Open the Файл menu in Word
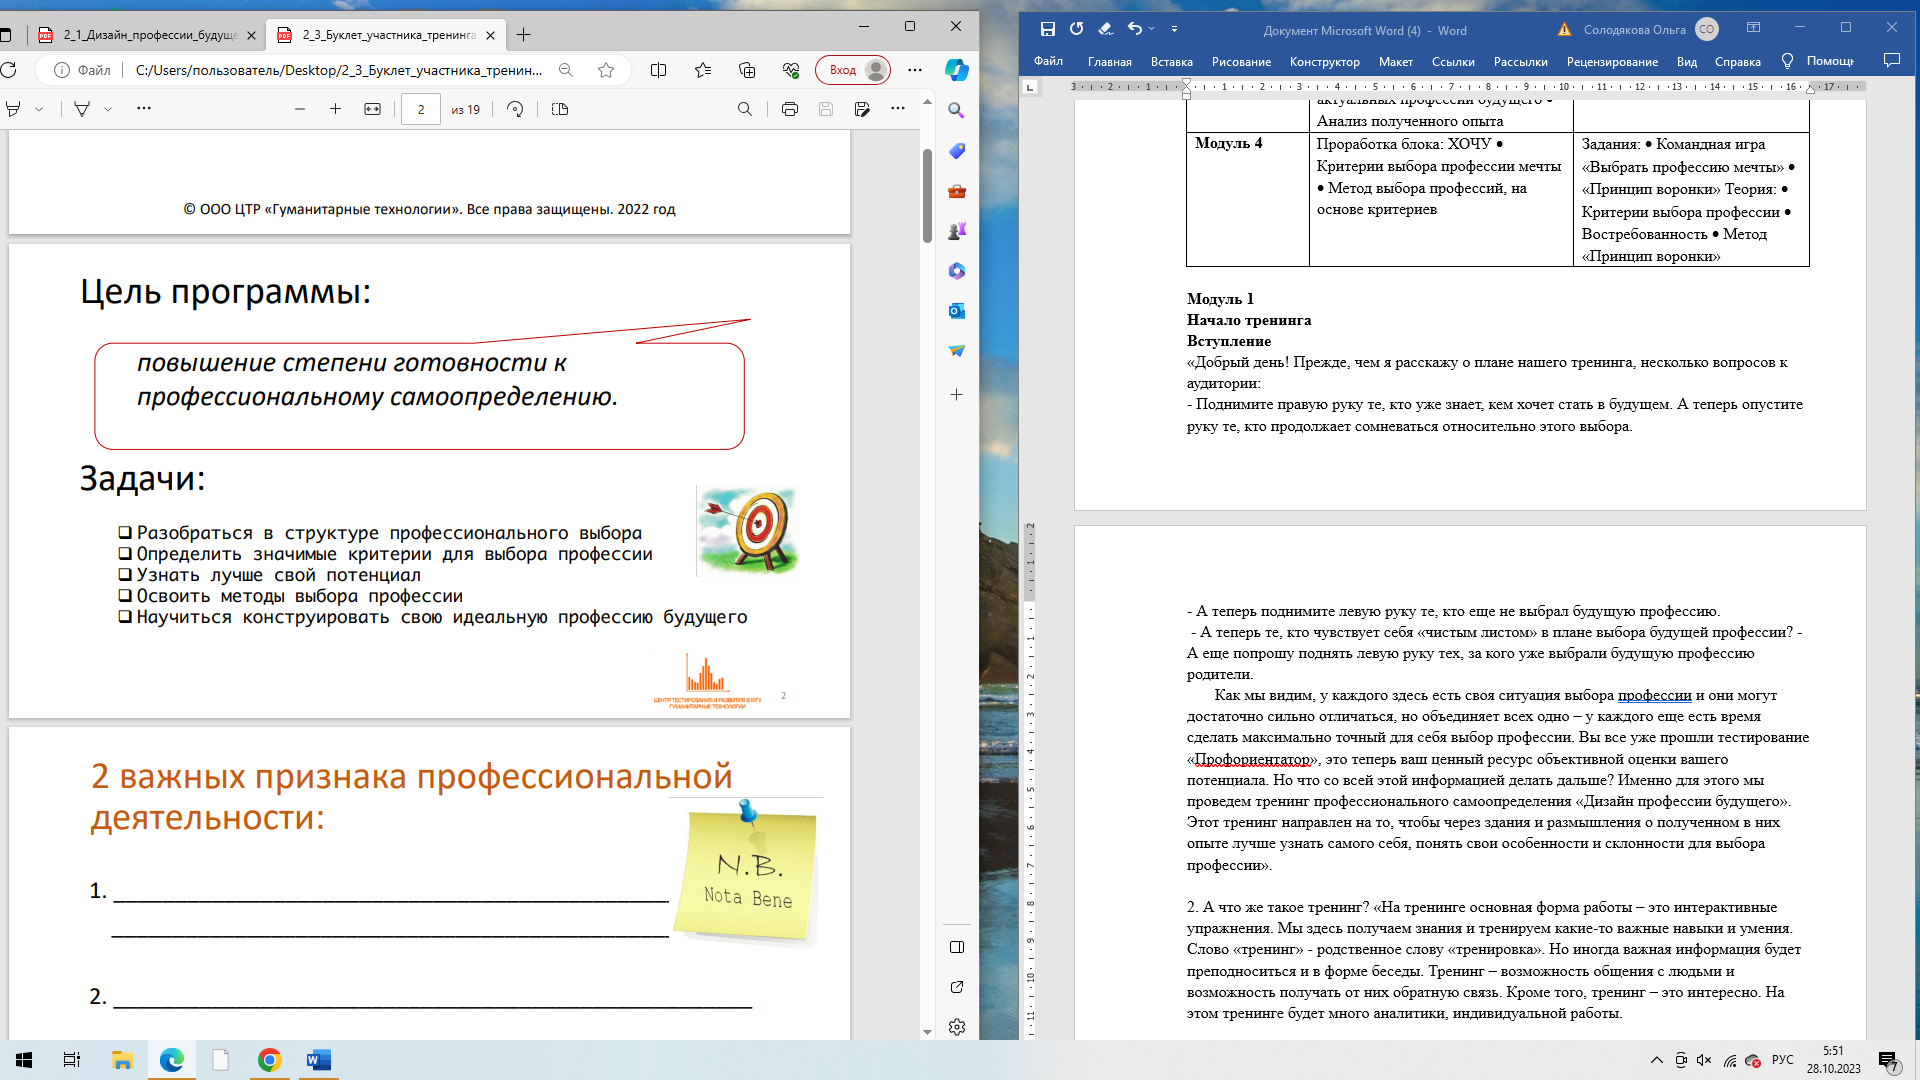The width and height of the screenshot is (1920, 1080). 1048,61
